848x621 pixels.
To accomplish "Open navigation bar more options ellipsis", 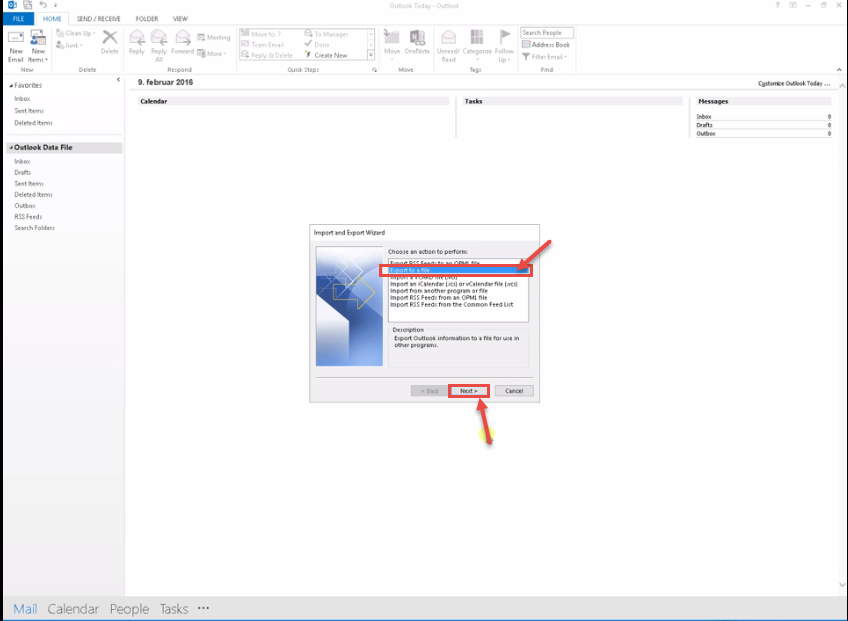I will 203,608.
